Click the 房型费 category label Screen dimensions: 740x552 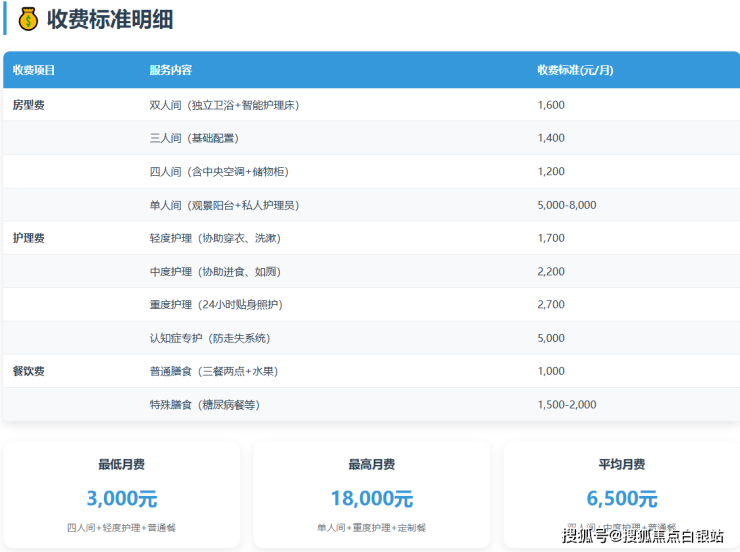click(29, 105)
